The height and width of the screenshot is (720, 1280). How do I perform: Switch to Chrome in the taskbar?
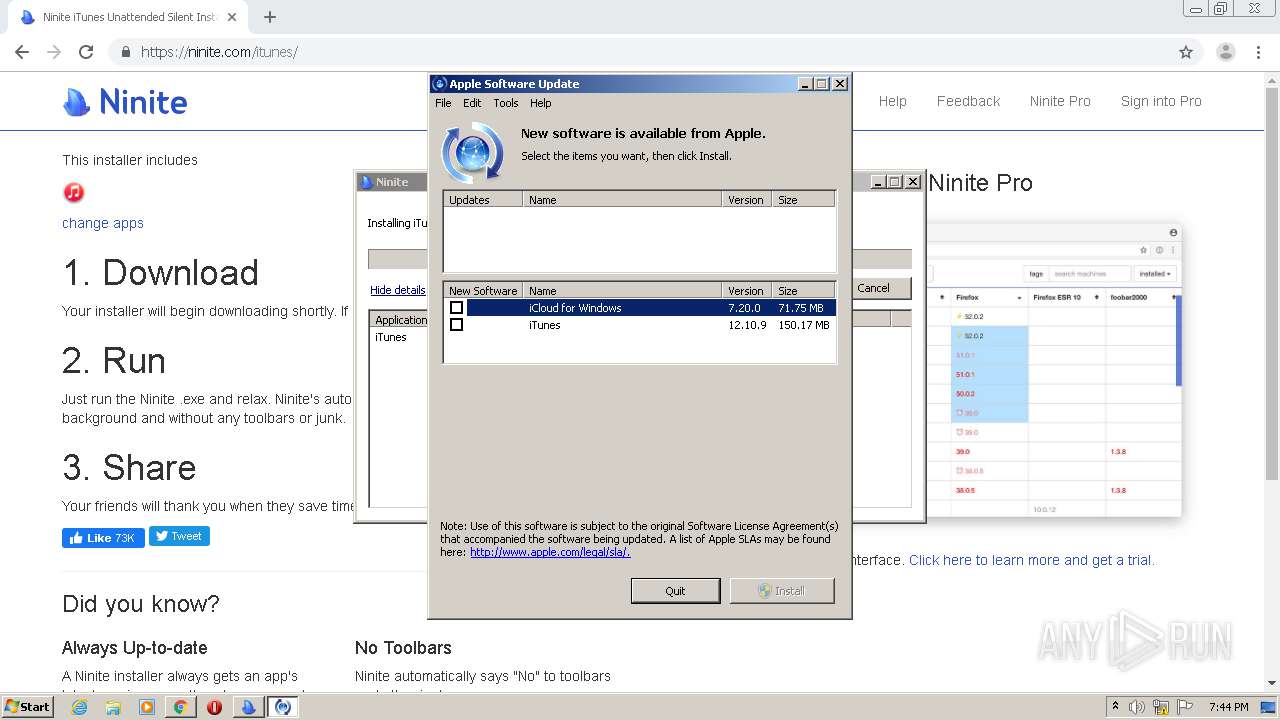pos(180,707)
